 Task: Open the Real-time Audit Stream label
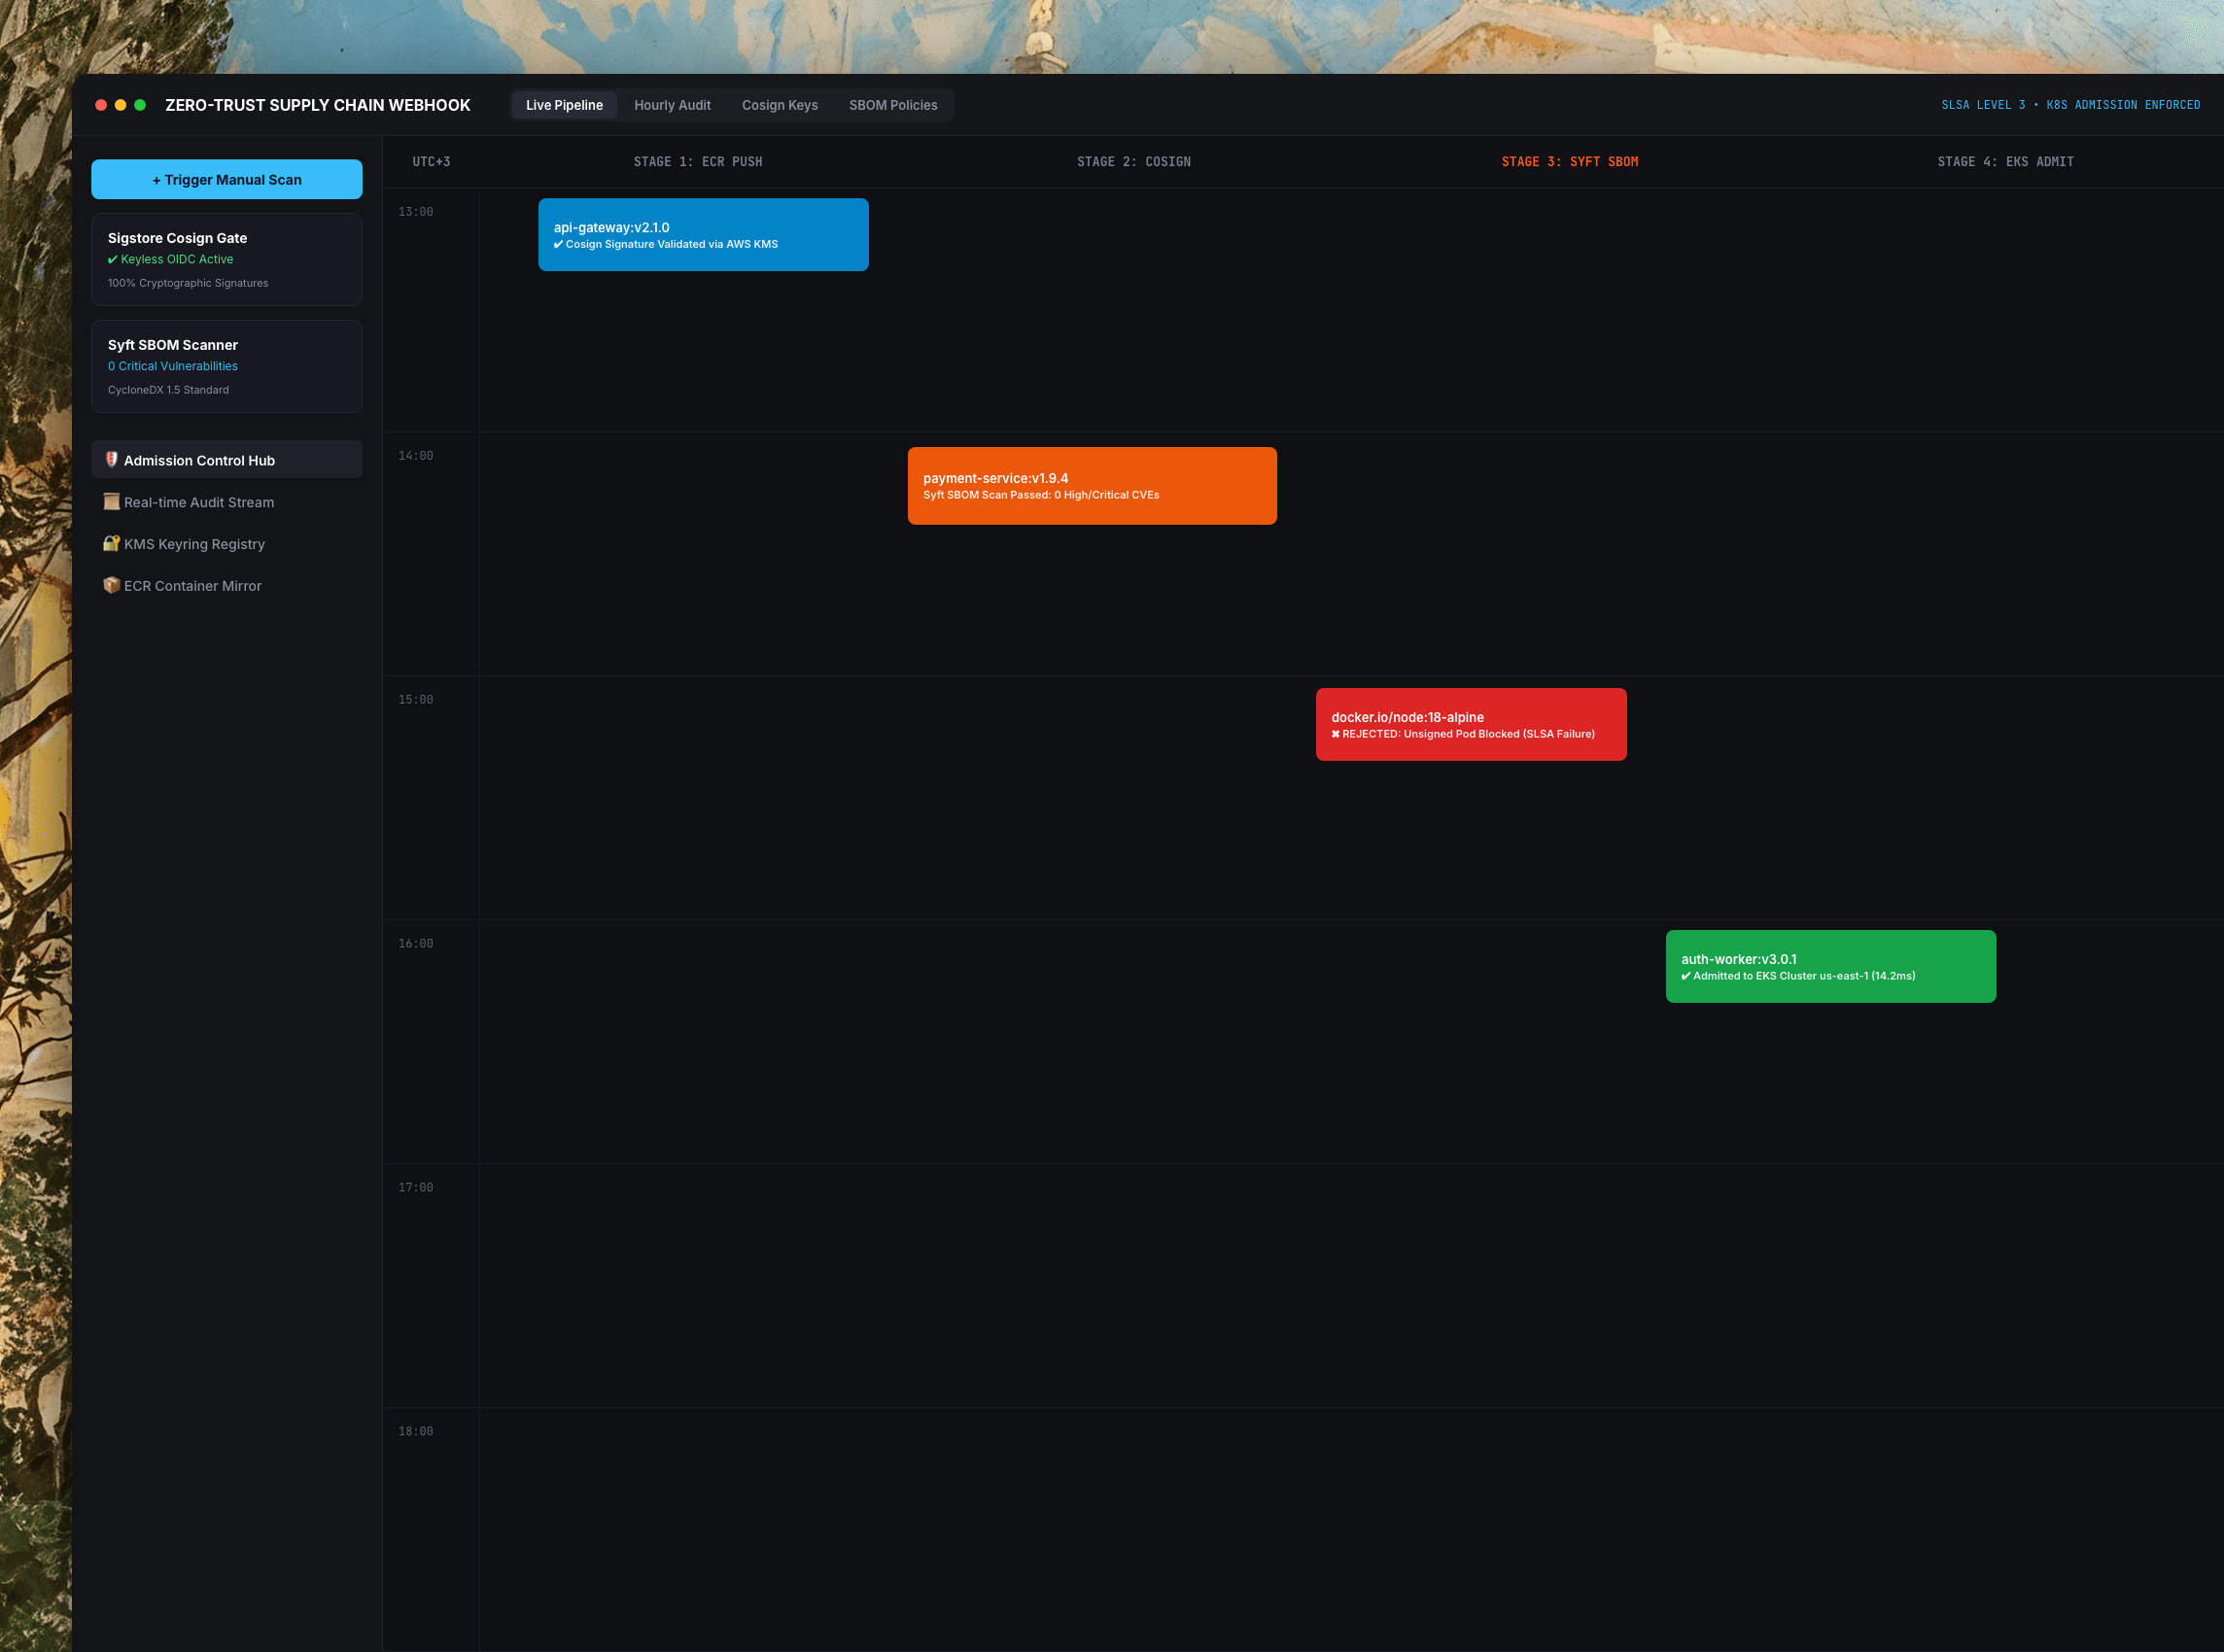199,503
